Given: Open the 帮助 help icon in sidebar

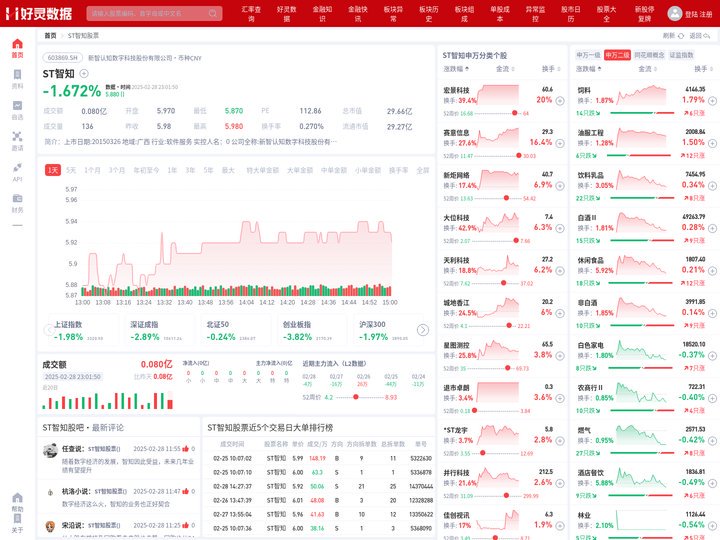Looking at the screenshot, I should [x=17, y=498].
